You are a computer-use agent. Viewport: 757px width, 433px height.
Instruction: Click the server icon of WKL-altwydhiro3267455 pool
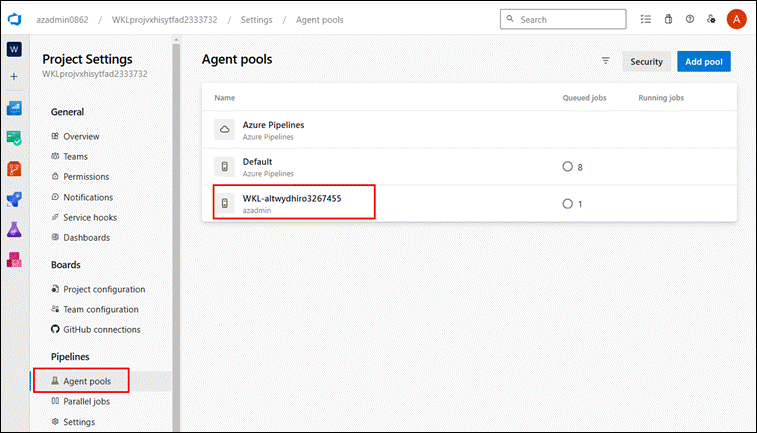point(224,203)
